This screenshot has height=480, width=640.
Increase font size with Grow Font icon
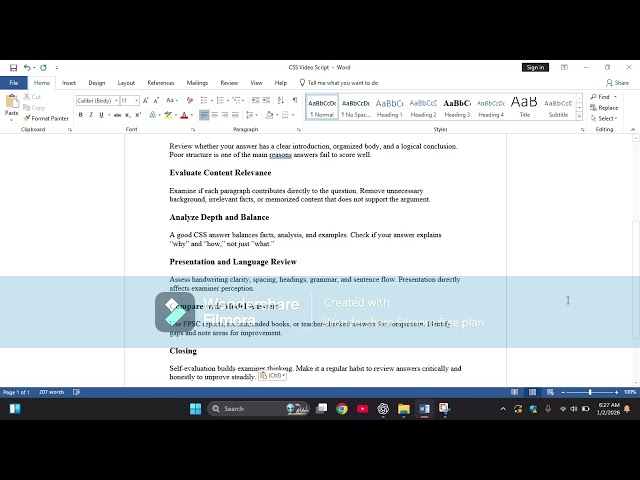146,100
